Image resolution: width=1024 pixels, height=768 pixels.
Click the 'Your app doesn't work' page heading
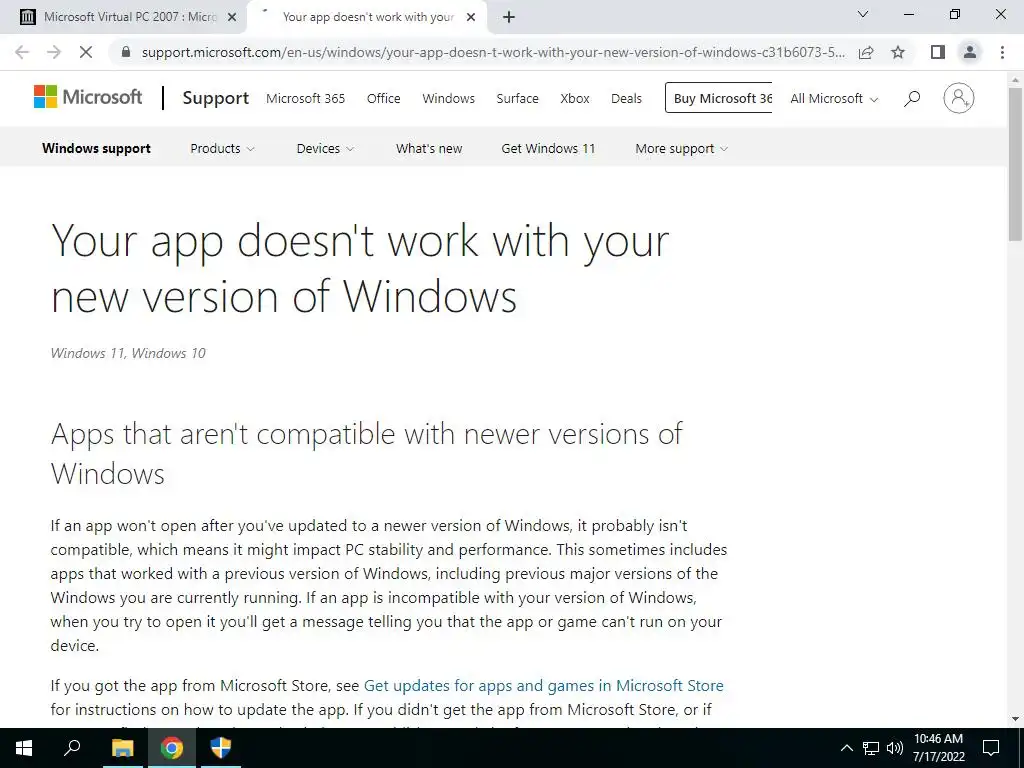coord(360,268)
